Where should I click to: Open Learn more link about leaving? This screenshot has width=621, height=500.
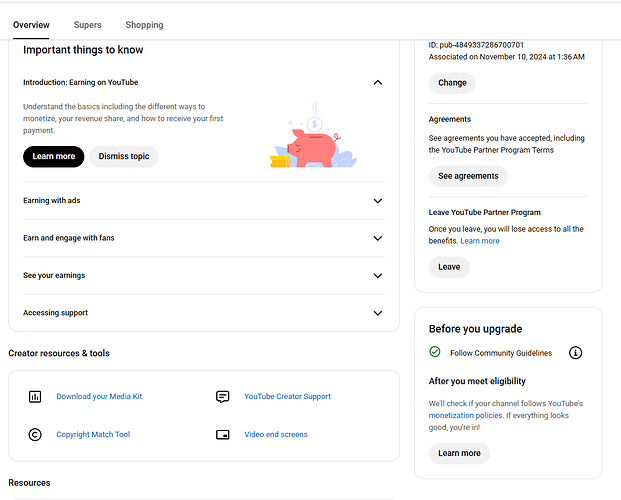[480, 241]
